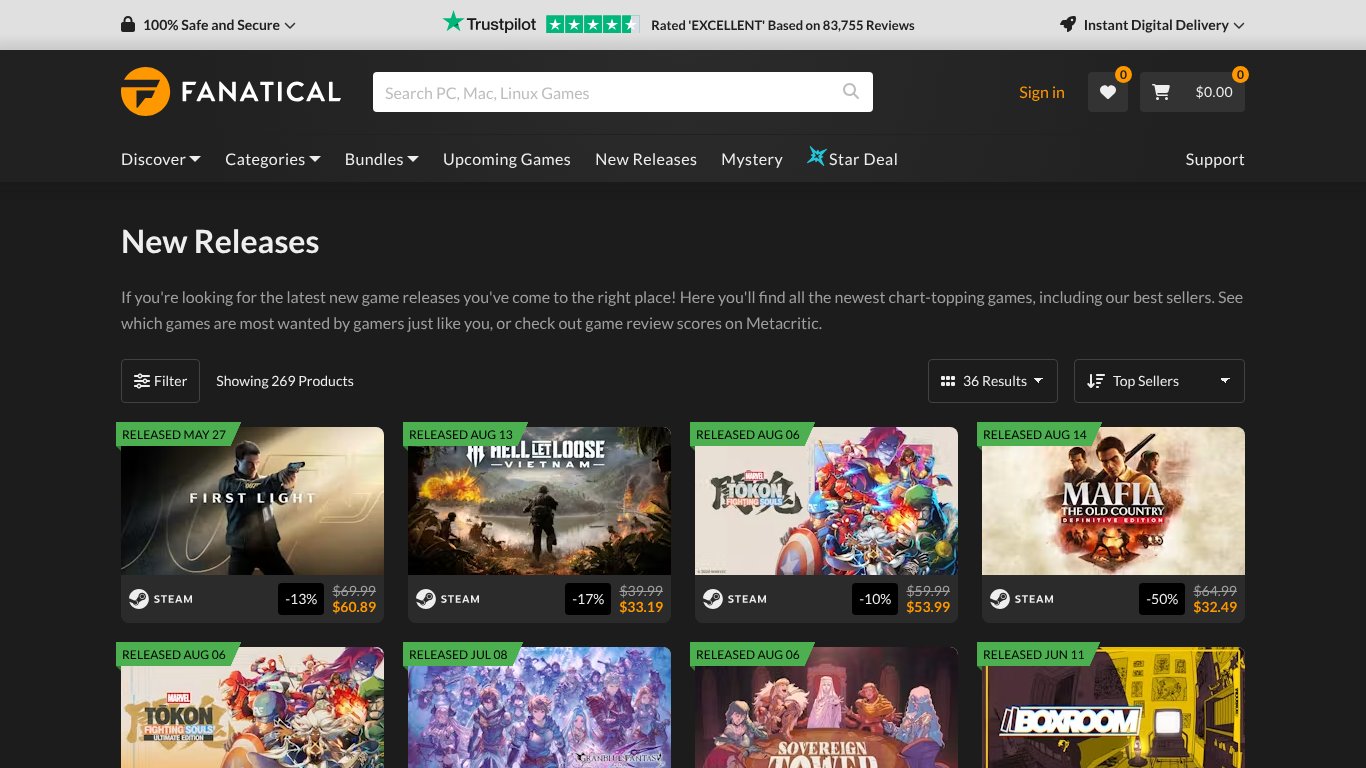Click the Filter button
Screen dimensions: 1366x768
click(x=160, y=381)
